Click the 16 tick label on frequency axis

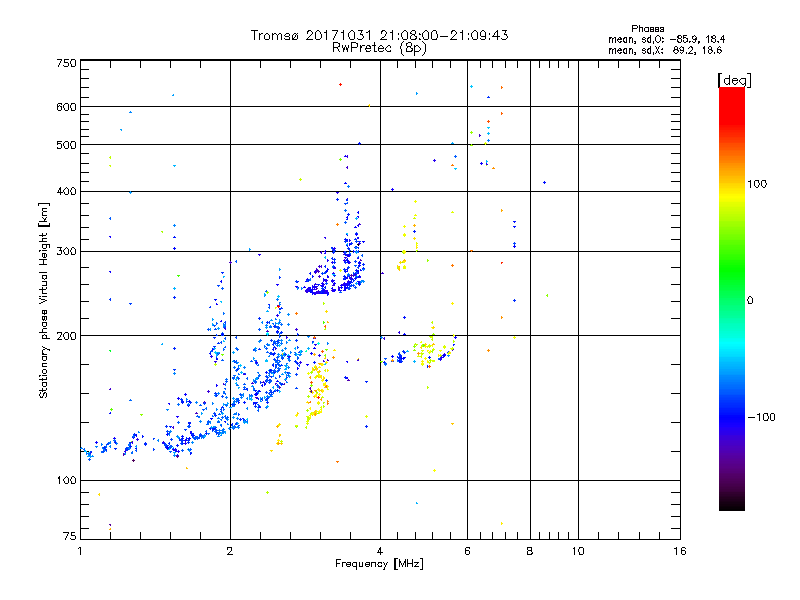pyautogui.click(x=680, y=551)
